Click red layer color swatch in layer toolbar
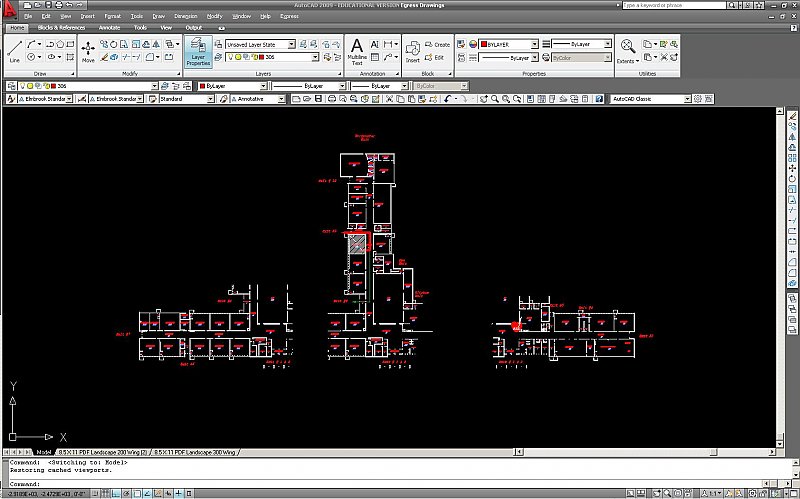 (53, 86)
